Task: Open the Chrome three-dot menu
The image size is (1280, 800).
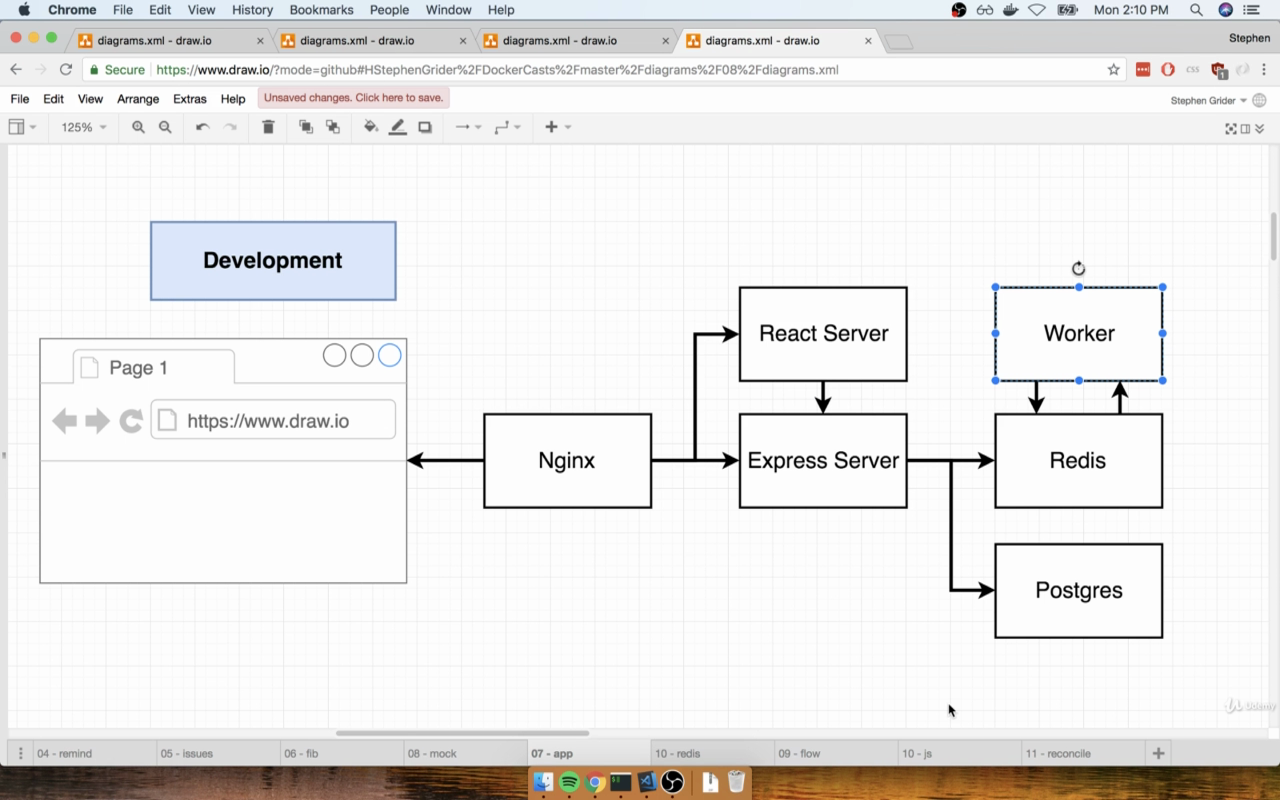Action: tap(1264, 70)
